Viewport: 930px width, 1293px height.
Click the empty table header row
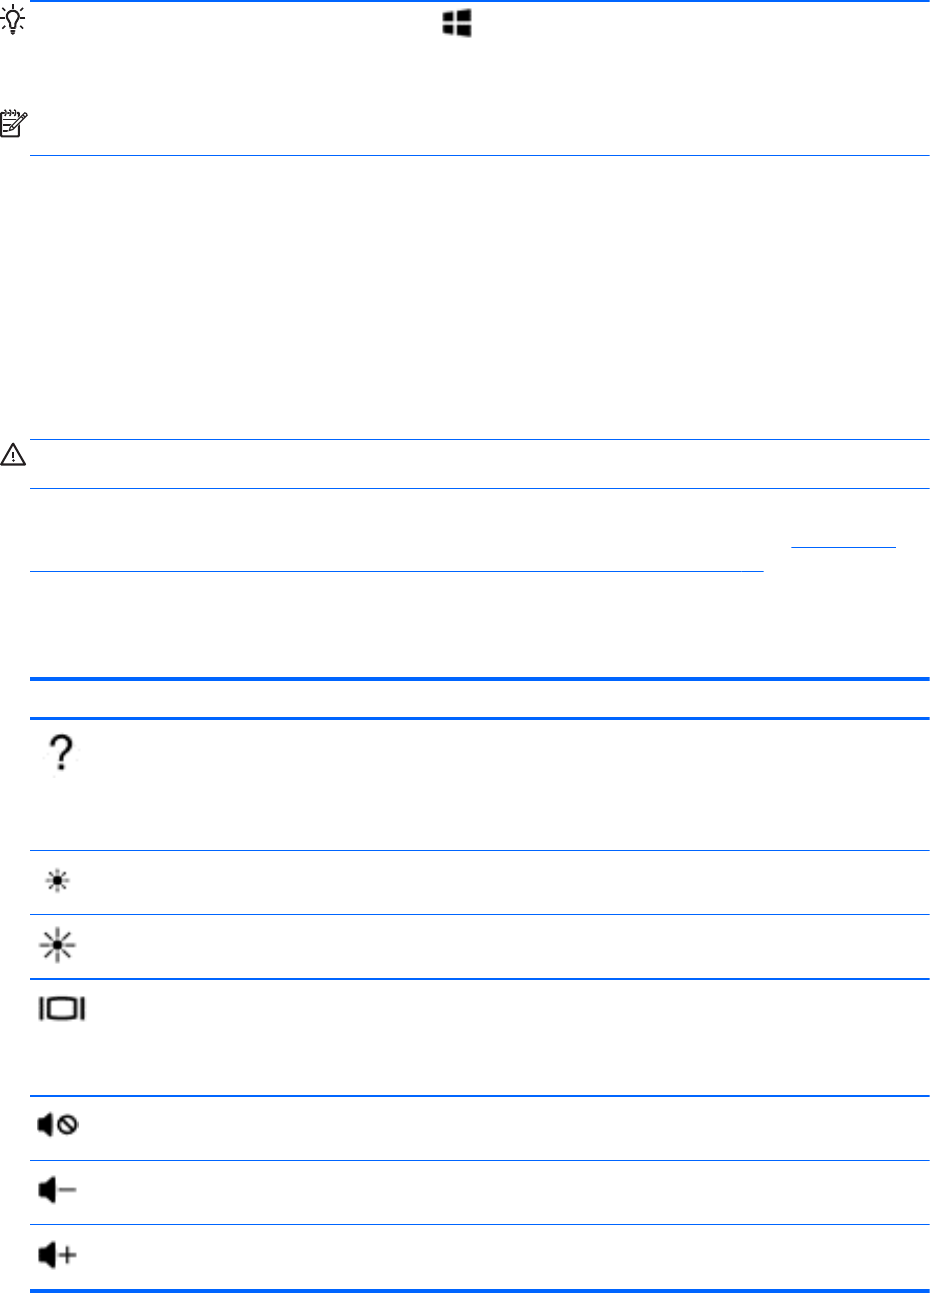480,699
